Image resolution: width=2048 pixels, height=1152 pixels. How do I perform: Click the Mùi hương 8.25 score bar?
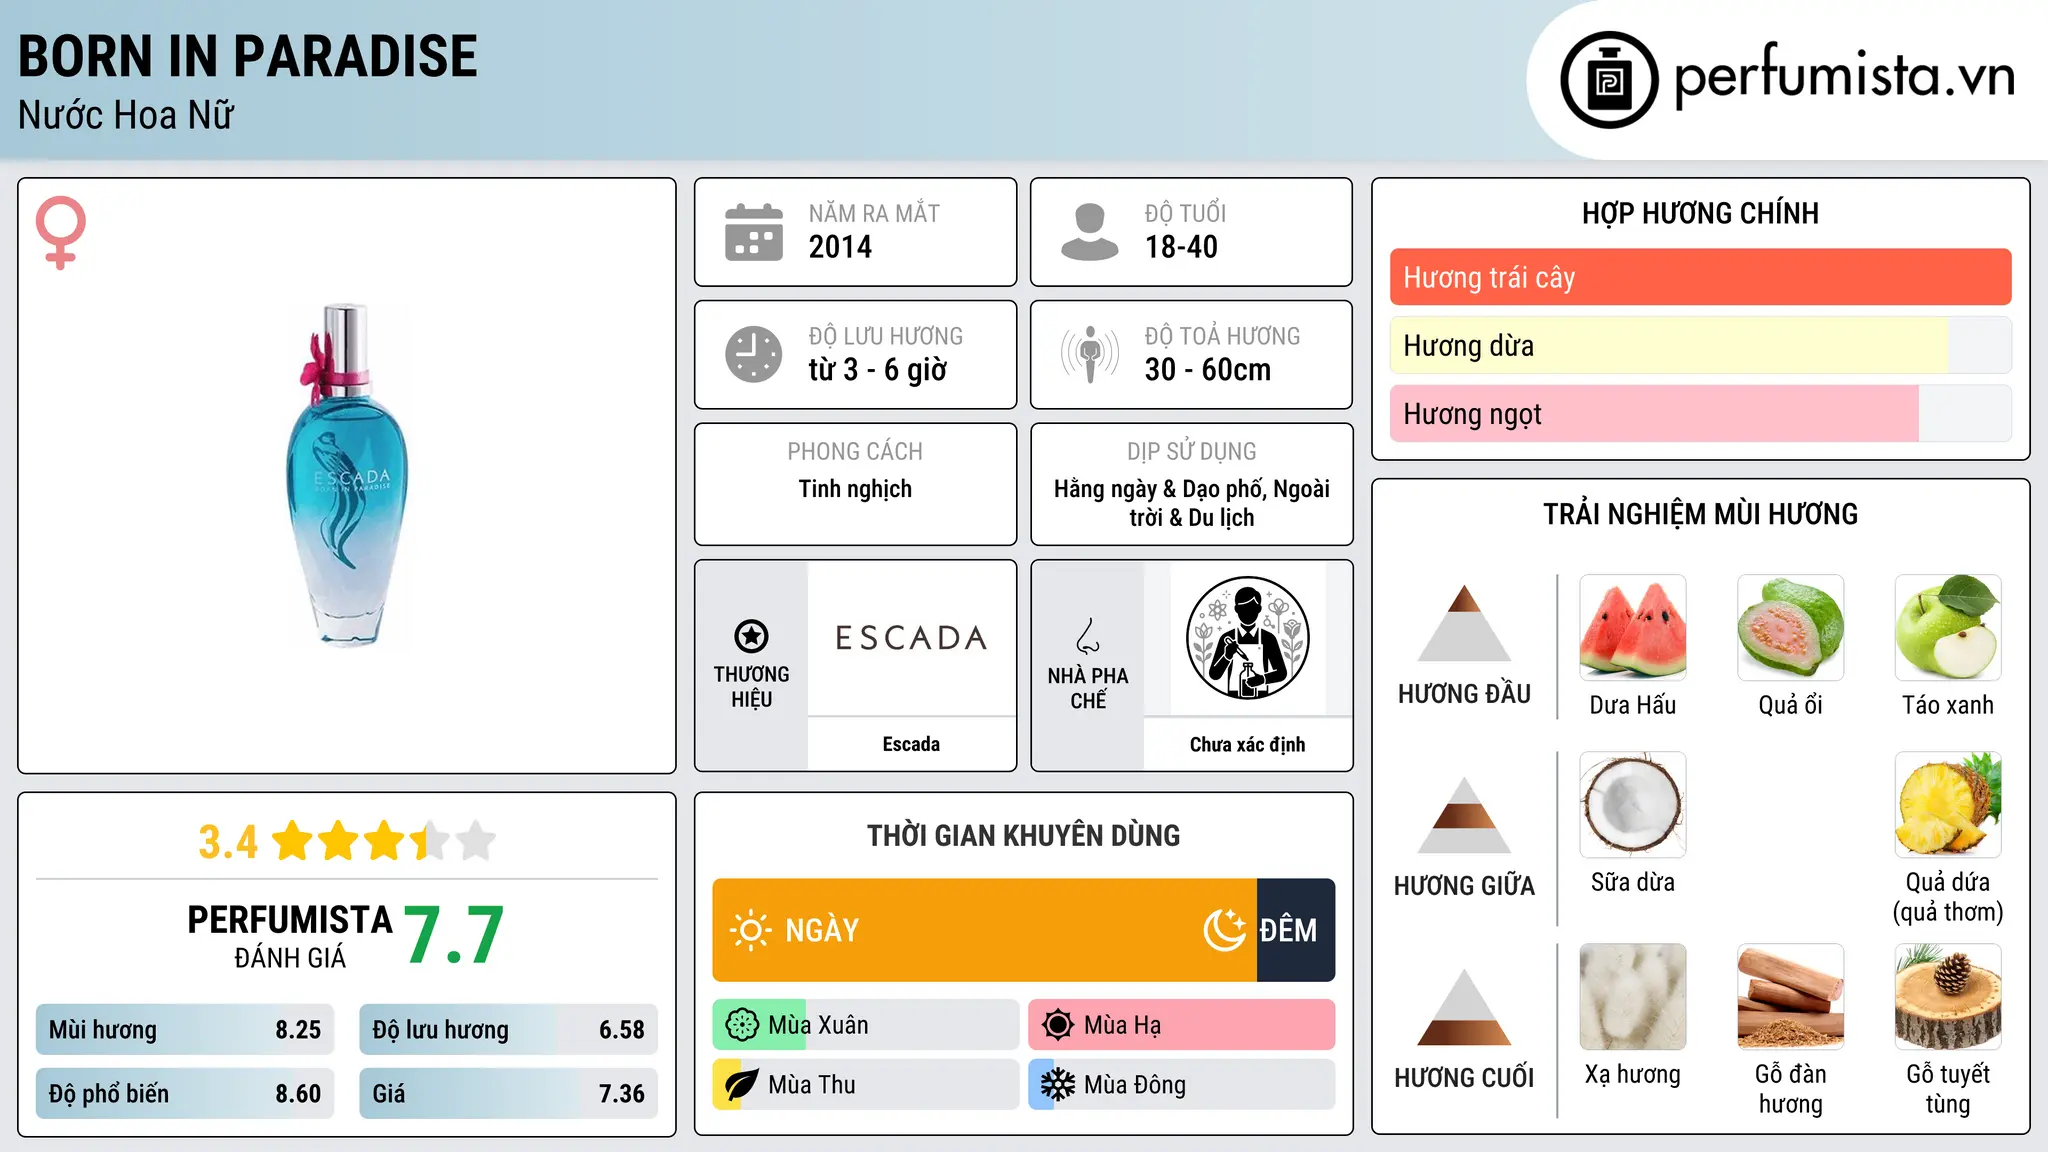[185, 1030]
